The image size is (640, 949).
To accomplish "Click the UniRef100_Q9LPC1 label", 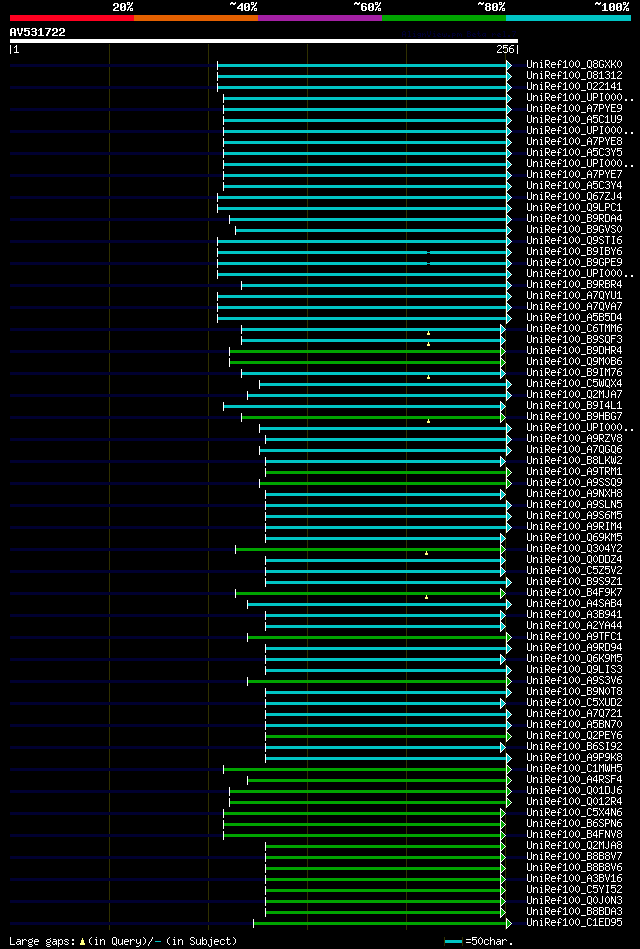I will [x=574, y=208].
